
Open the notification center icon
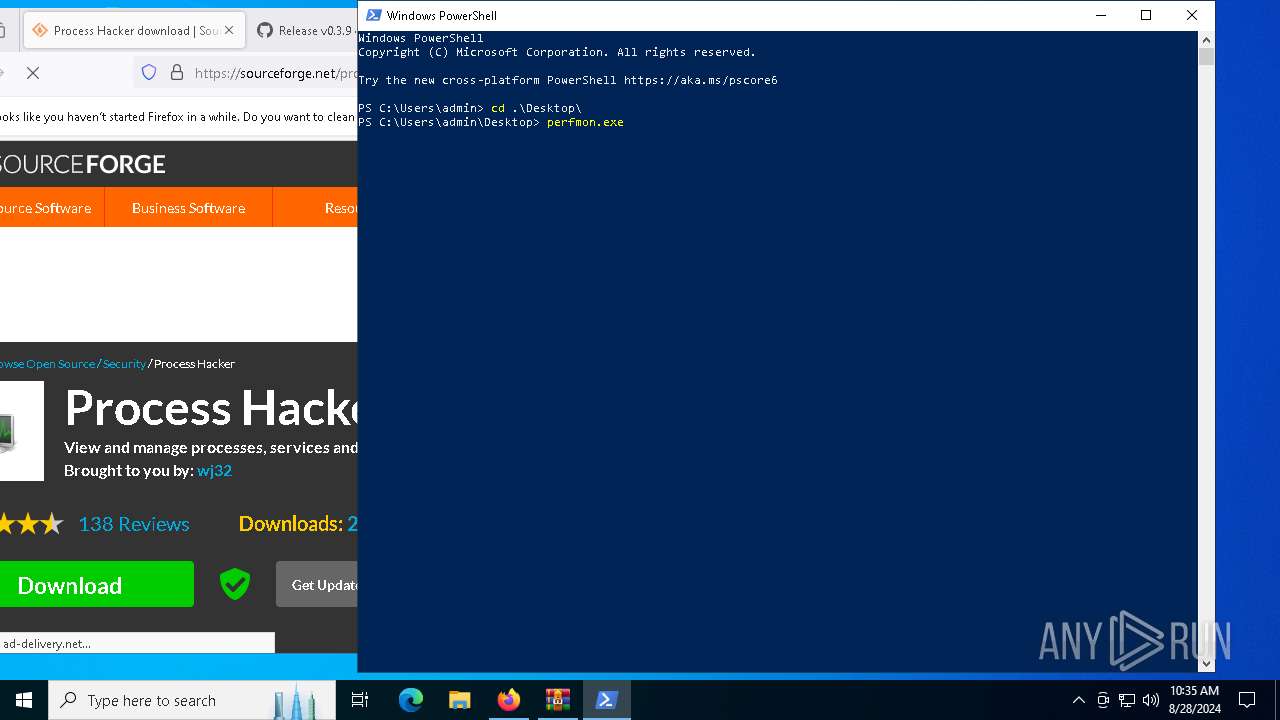coord(1247,700)
